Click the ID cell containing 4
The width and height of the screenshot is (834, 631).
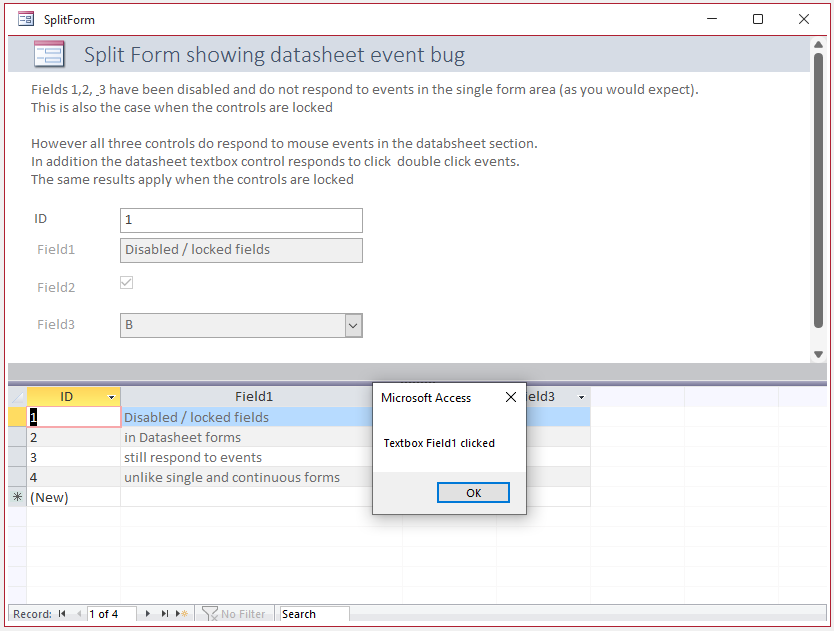(x=73, y=477)
